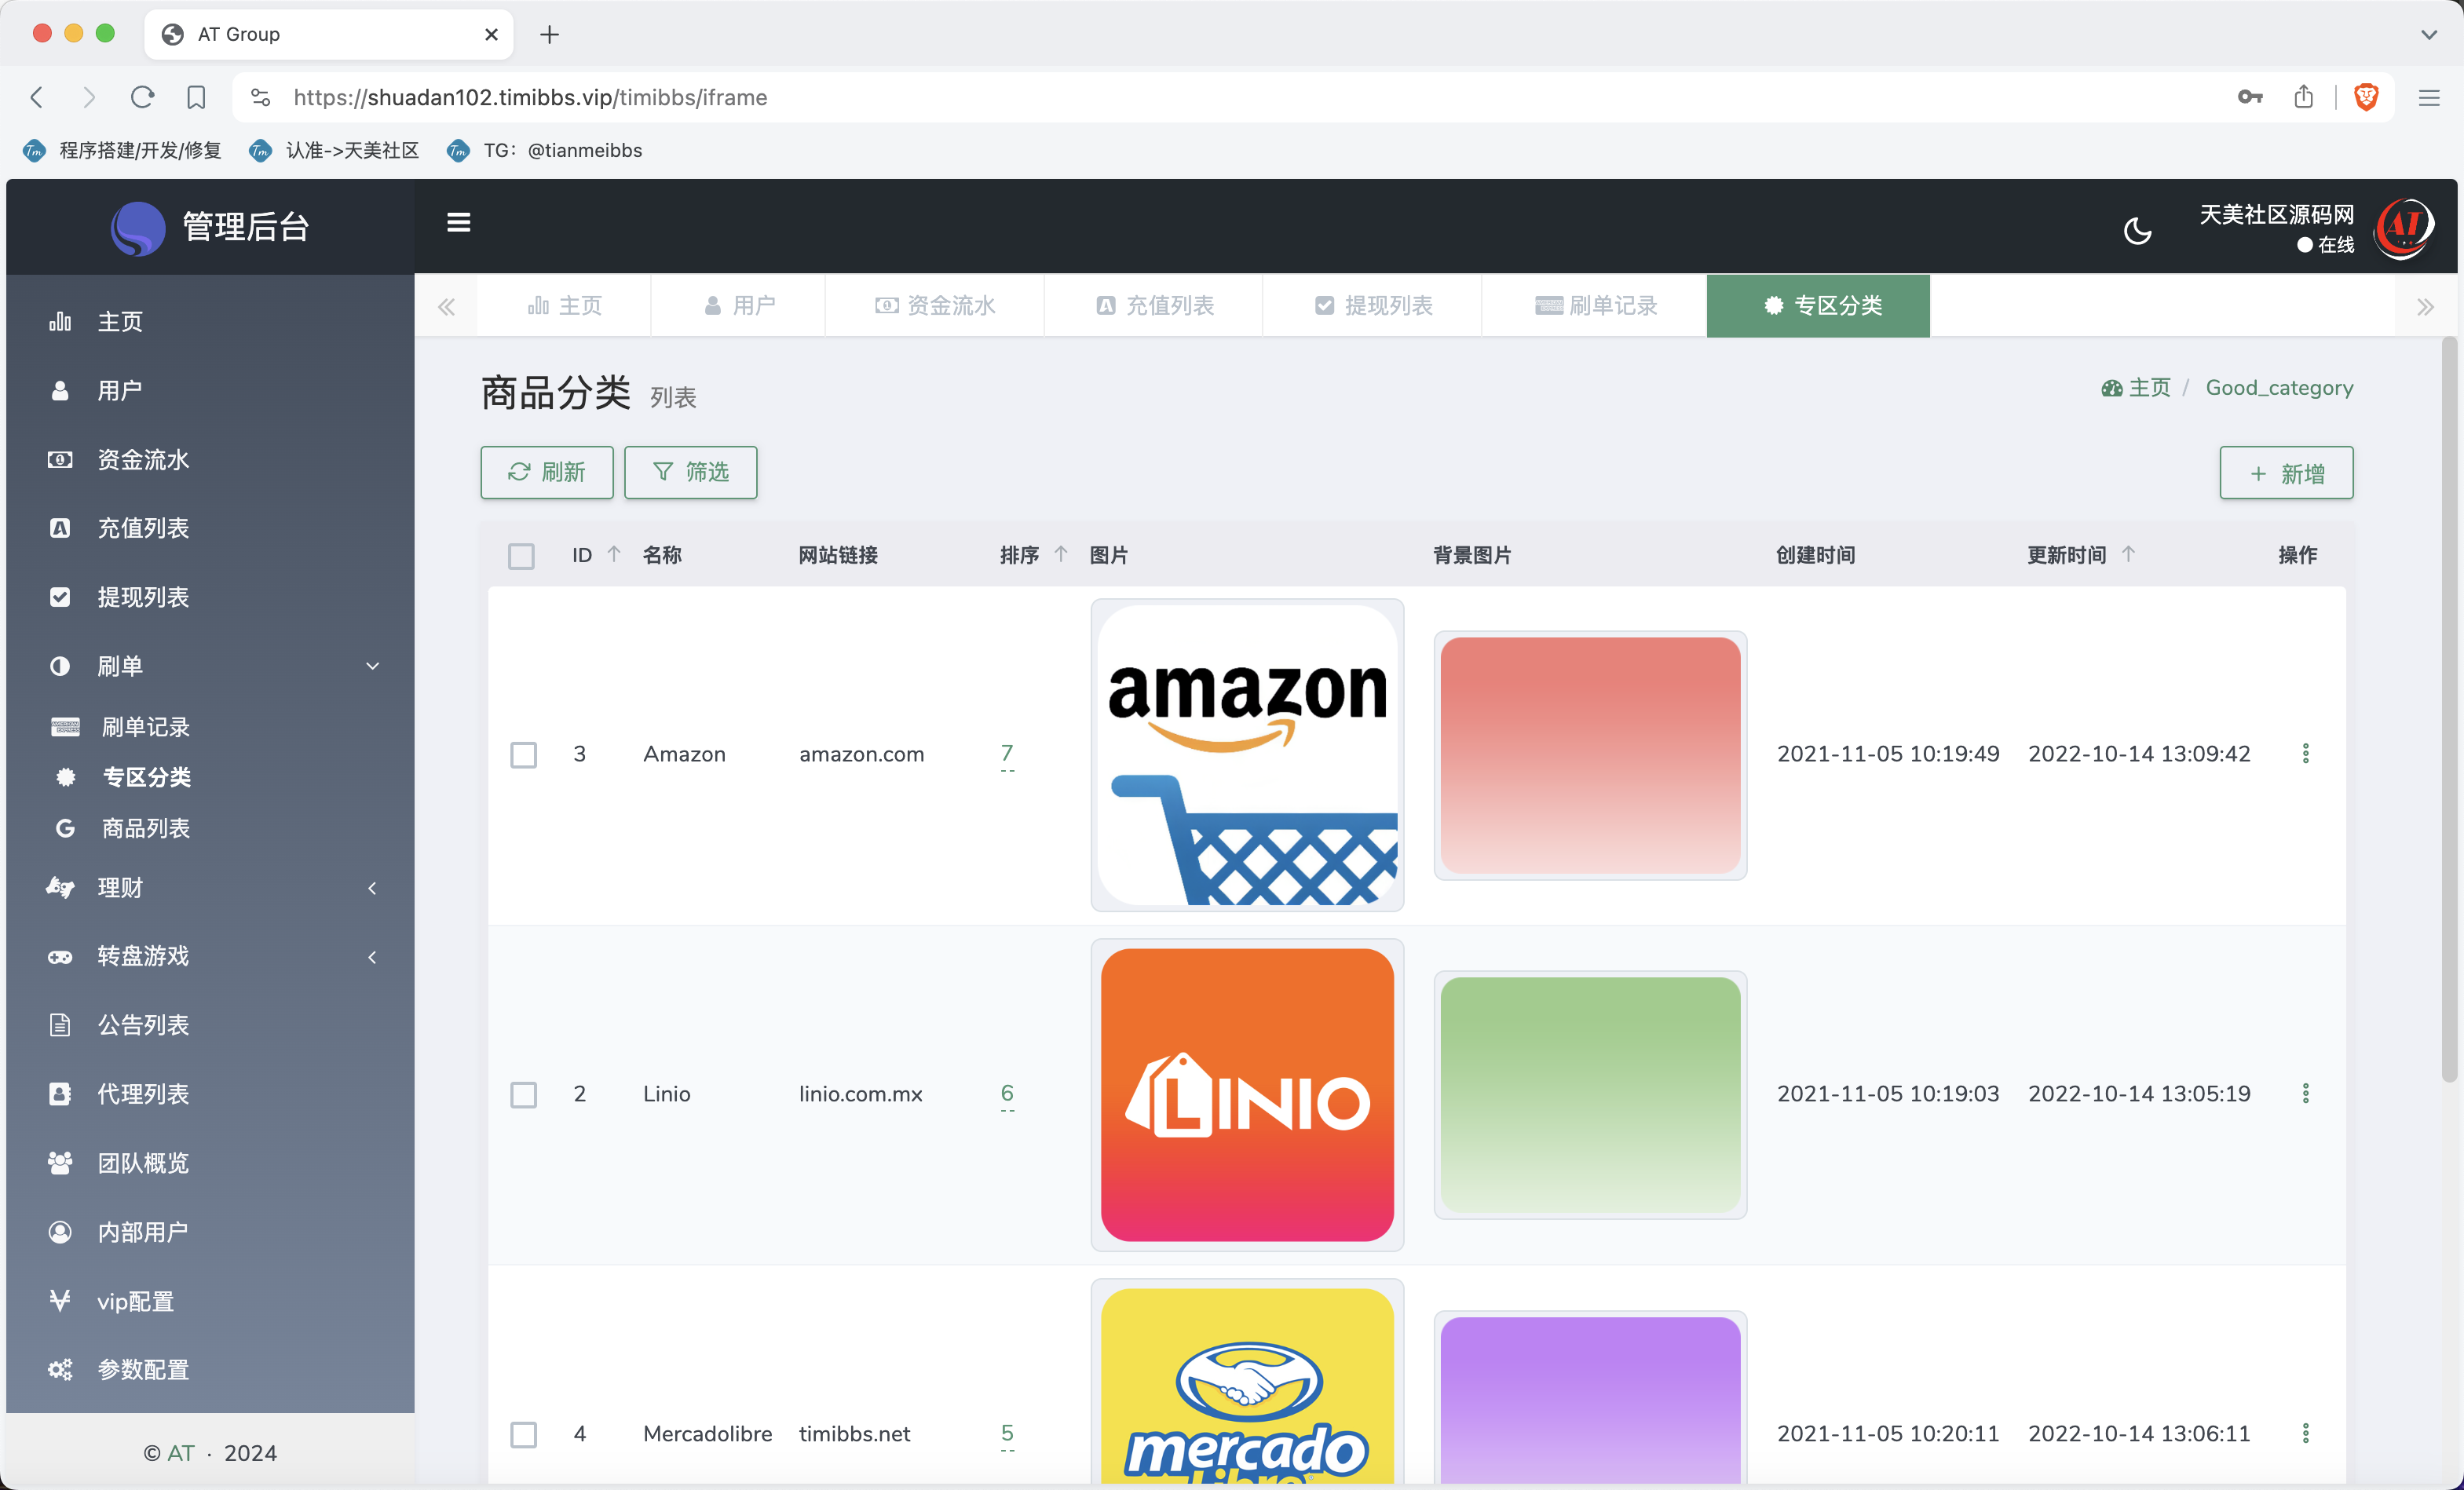Open 刷单记录 in the sidebar

(210, 727)
